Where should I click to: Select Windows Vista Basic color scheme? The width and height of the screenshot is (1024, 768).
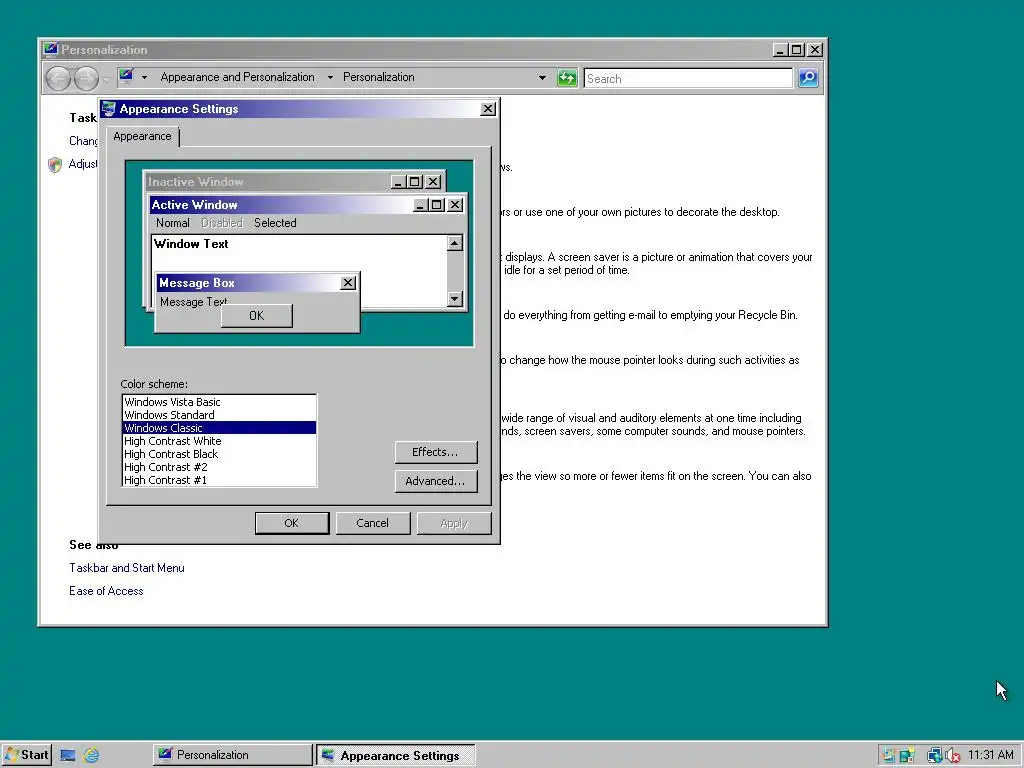219,402
